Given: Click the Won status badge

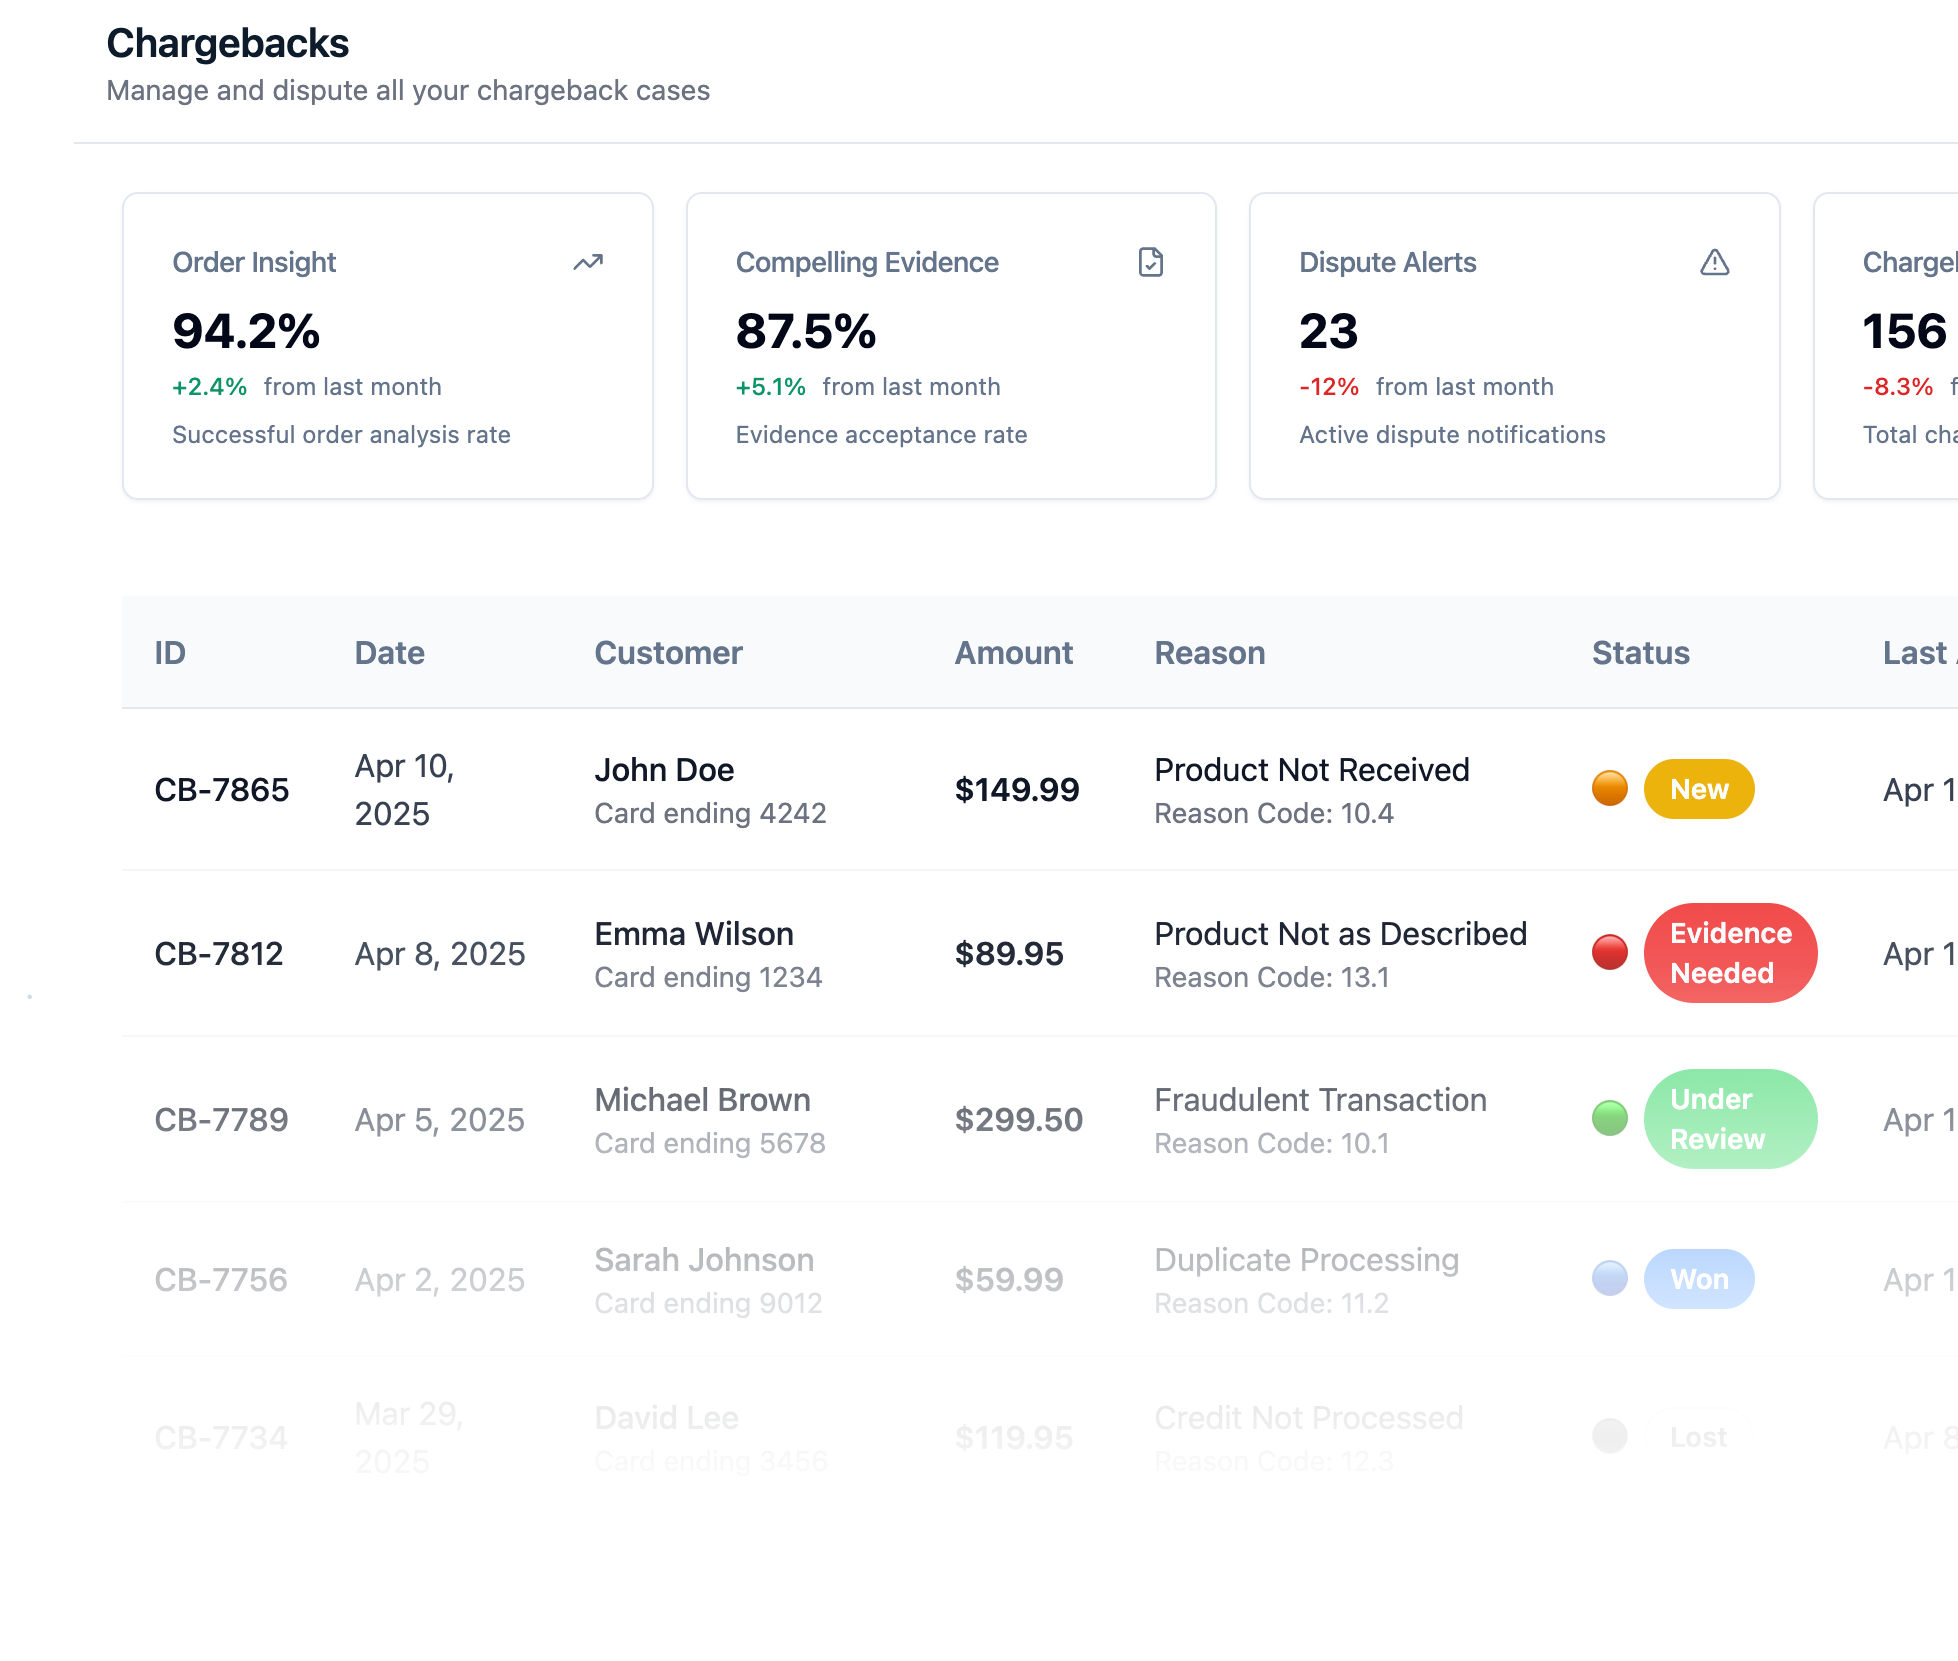Looking at the screenshot, I should click(1698, 1278).
